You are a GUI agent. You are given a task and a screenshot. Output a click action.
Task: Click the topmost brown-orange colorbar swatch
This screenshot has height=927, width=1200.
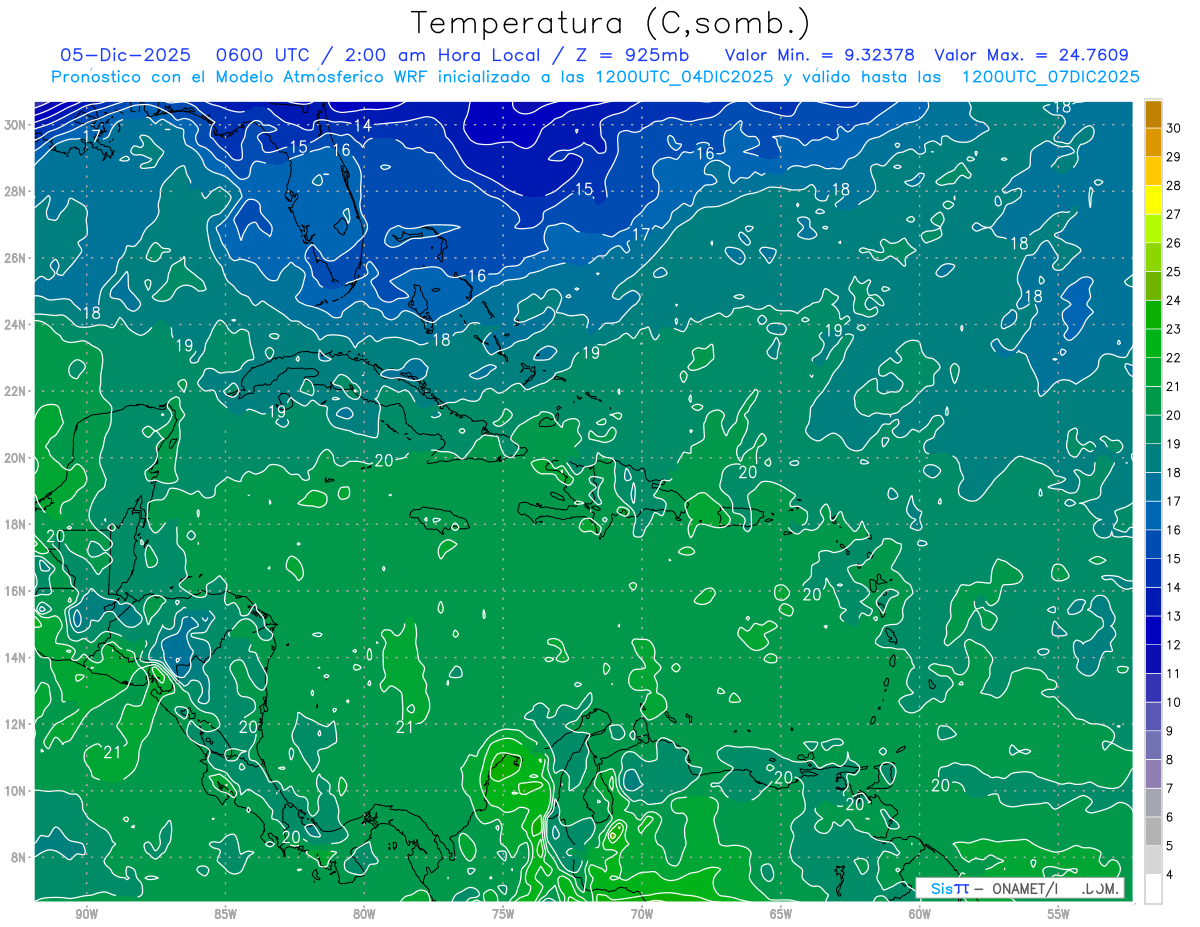click(x=1153, y=114)
